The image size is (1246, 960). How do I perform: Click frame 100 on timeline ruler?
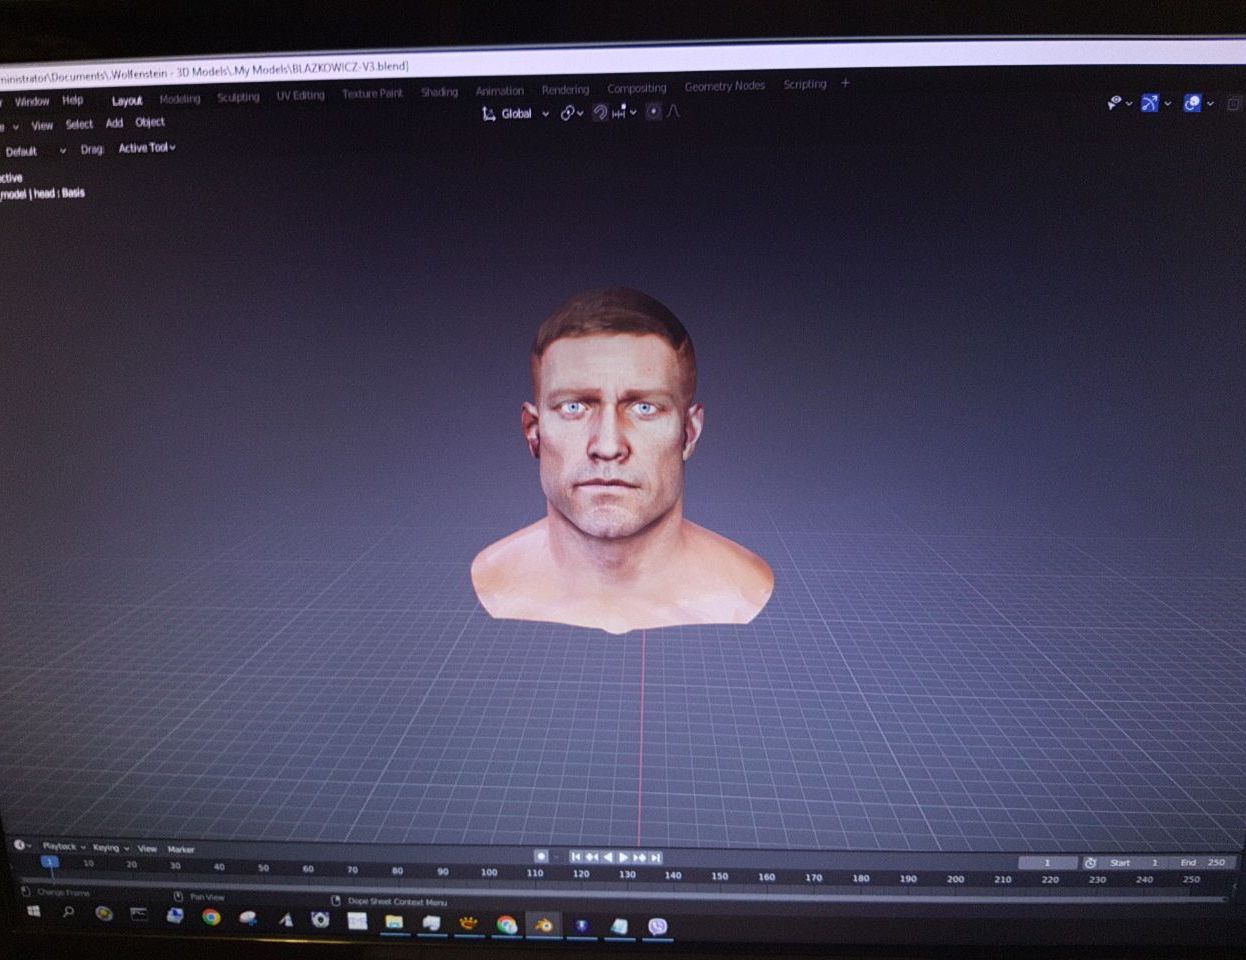[x=489, y=872]
